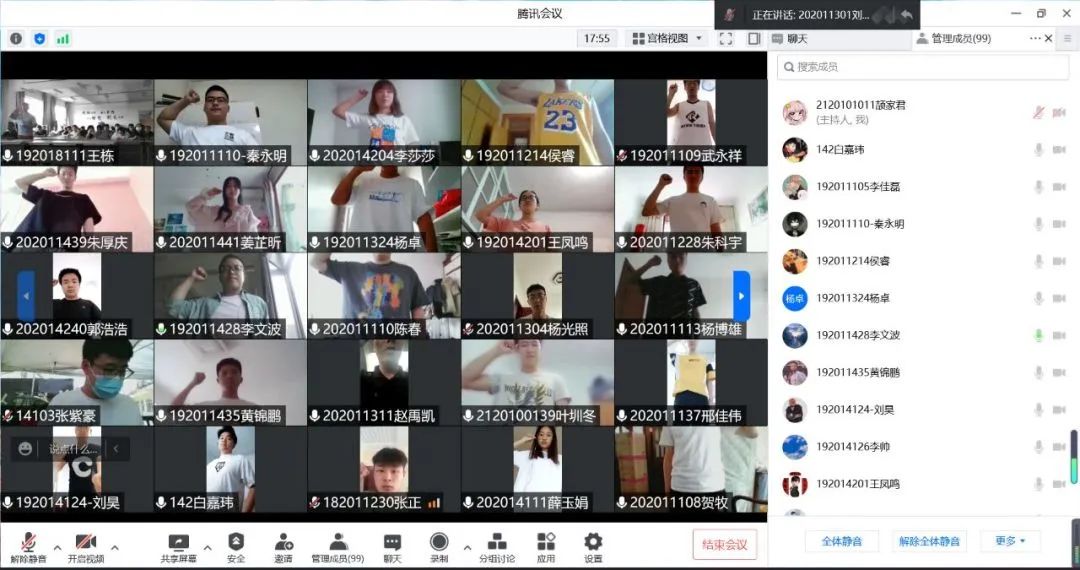The width and height of the screenshot is (1080, 570).
Task: Start recording with the 录制 icon
Action: click(x=439, y=542)
